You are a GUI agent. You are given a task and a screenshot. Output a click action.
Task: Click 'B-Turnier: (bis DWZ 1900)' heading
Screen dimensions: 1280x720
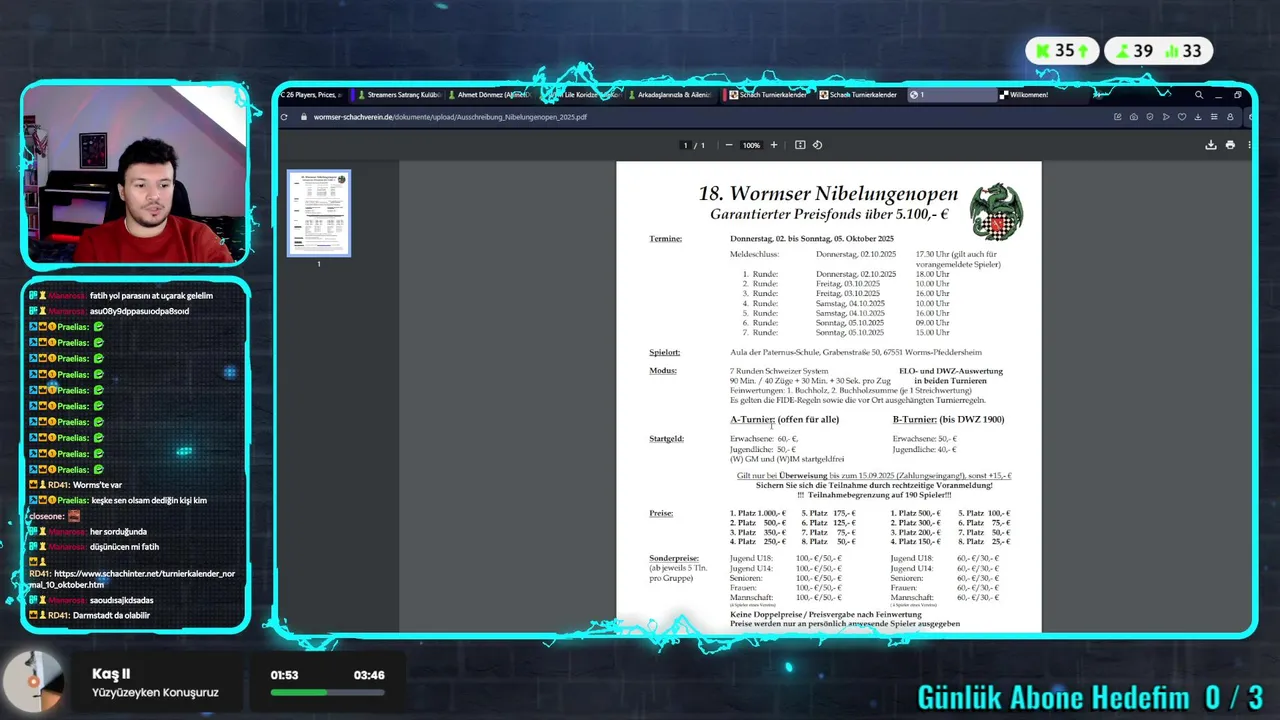point(948,420)
